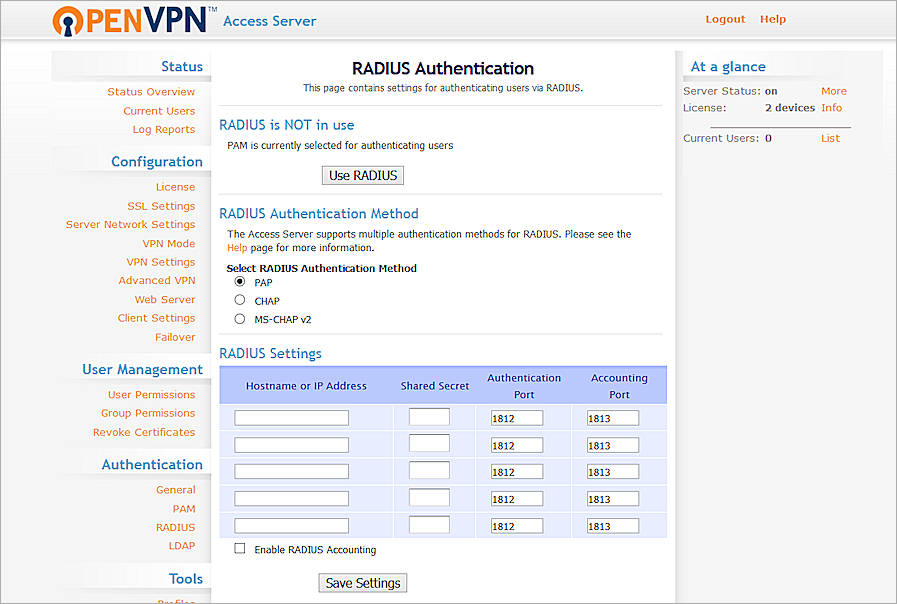The height and width of the screenshot is (604, 897).
Task: Click the first Hostname or IP Address field
Action: [291, 418]
